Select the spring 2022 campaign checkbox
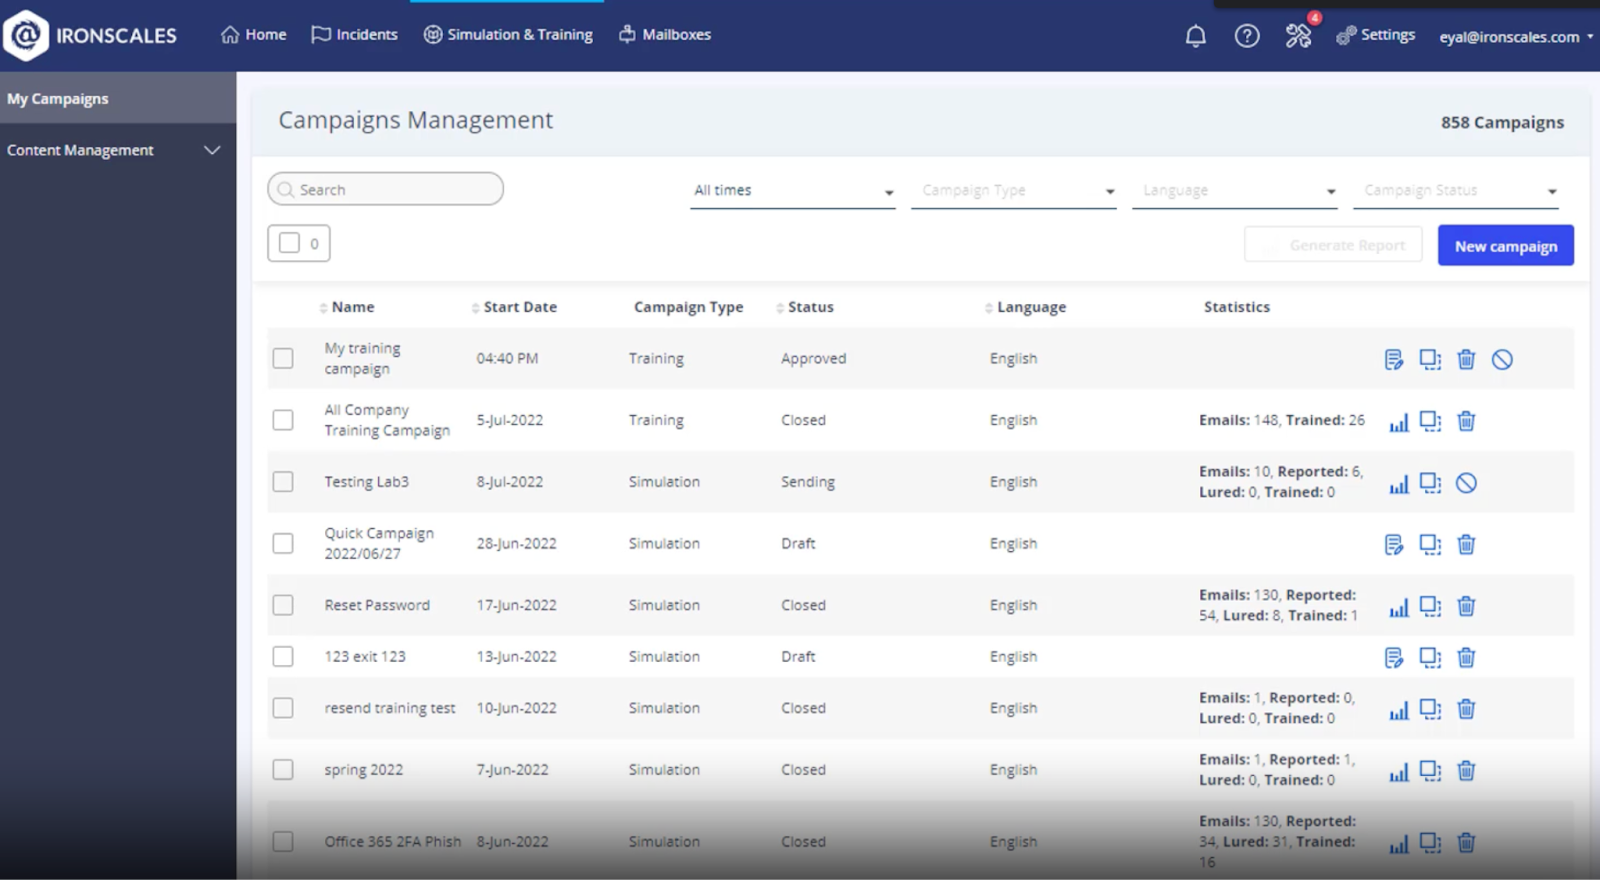The image size is (1600, 880). click(x=283, y=770)
